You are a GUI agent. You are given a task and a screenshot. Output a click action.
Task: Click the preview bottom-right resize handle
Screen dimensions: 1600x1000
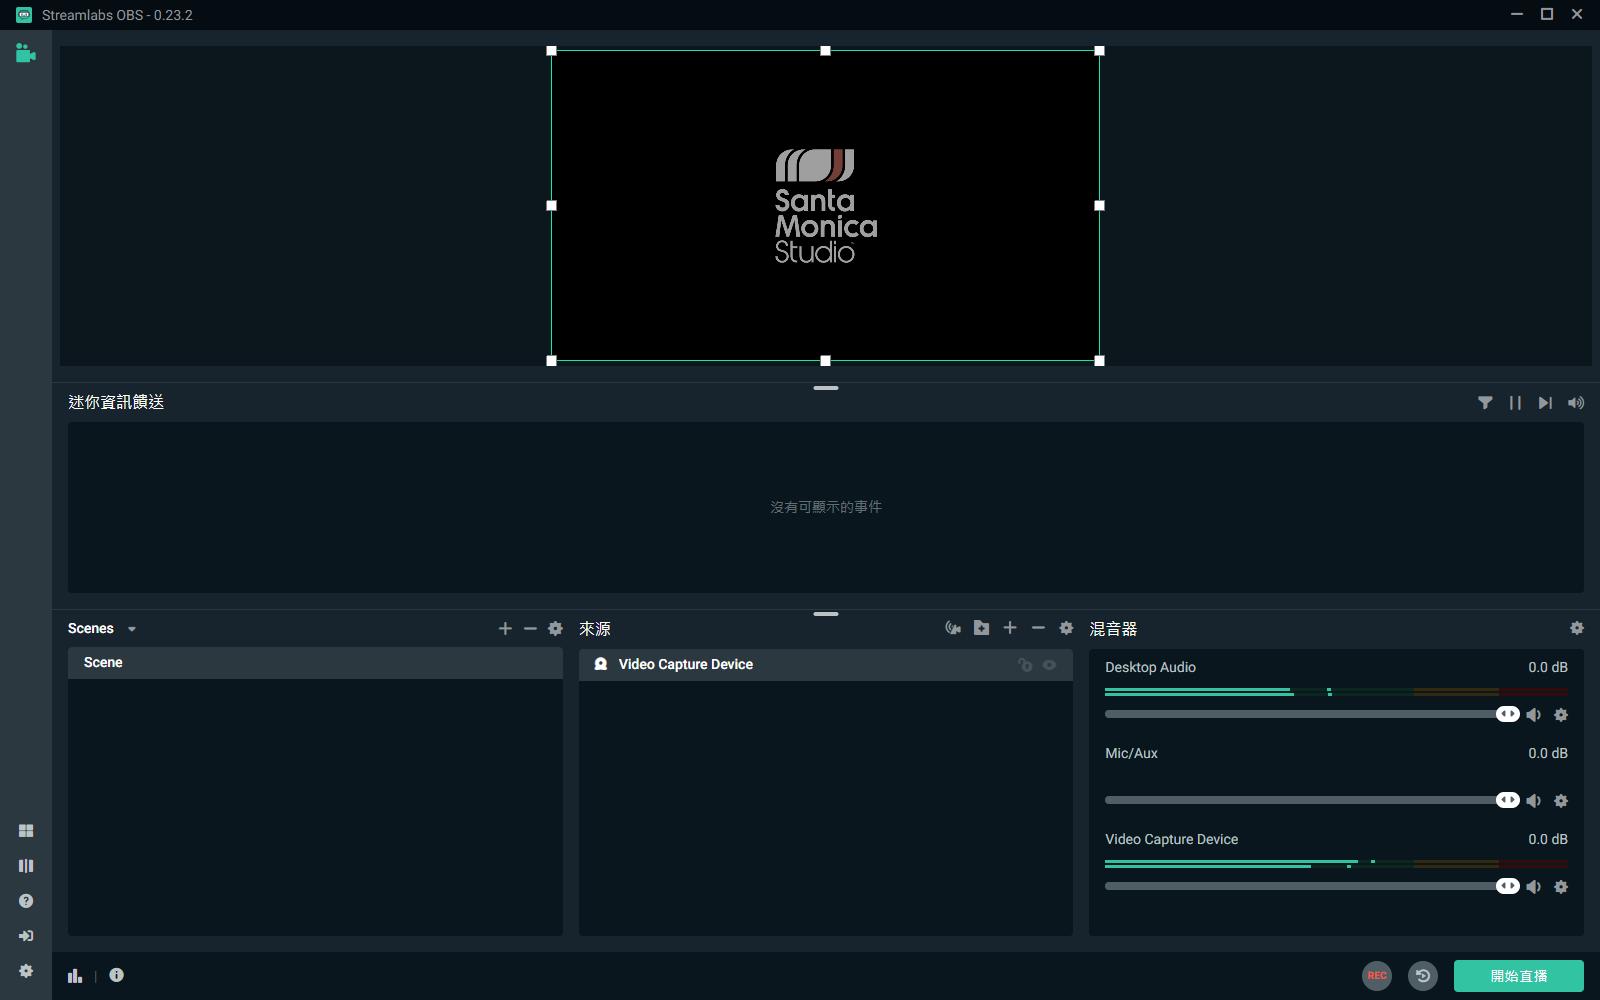tap(1099, 360)
